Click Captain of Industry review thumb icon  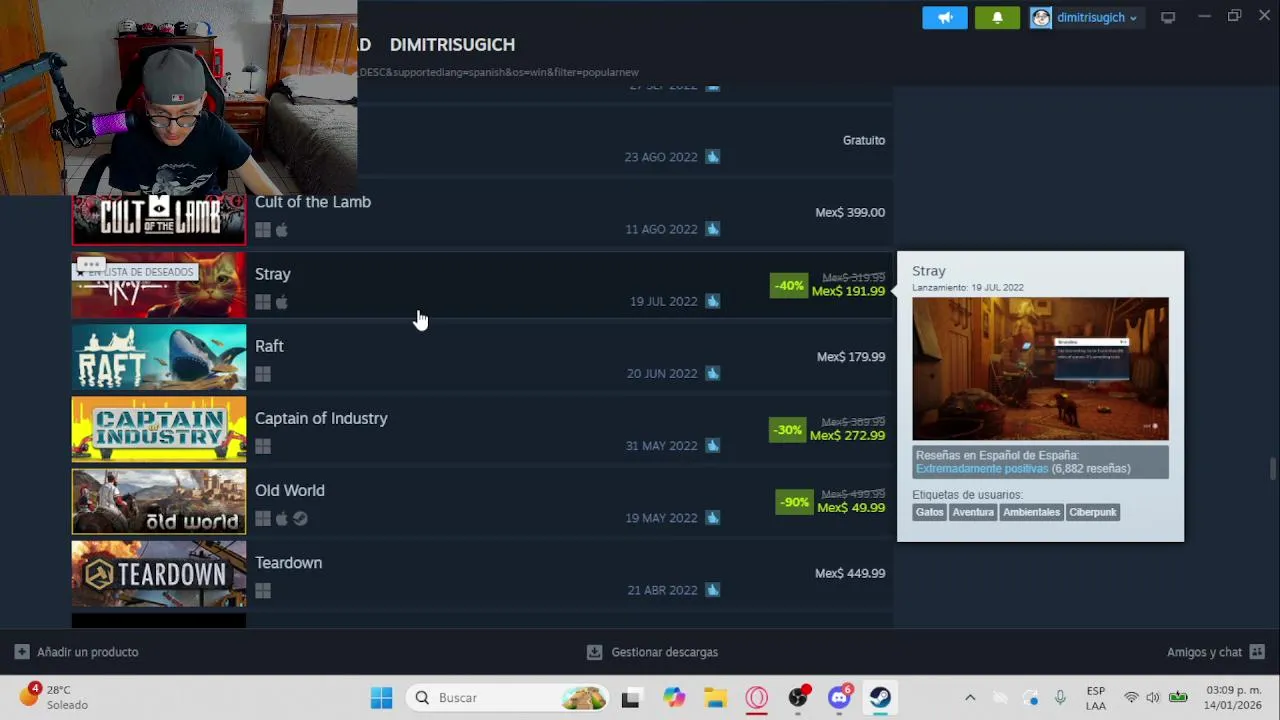[x=712, y=445]
